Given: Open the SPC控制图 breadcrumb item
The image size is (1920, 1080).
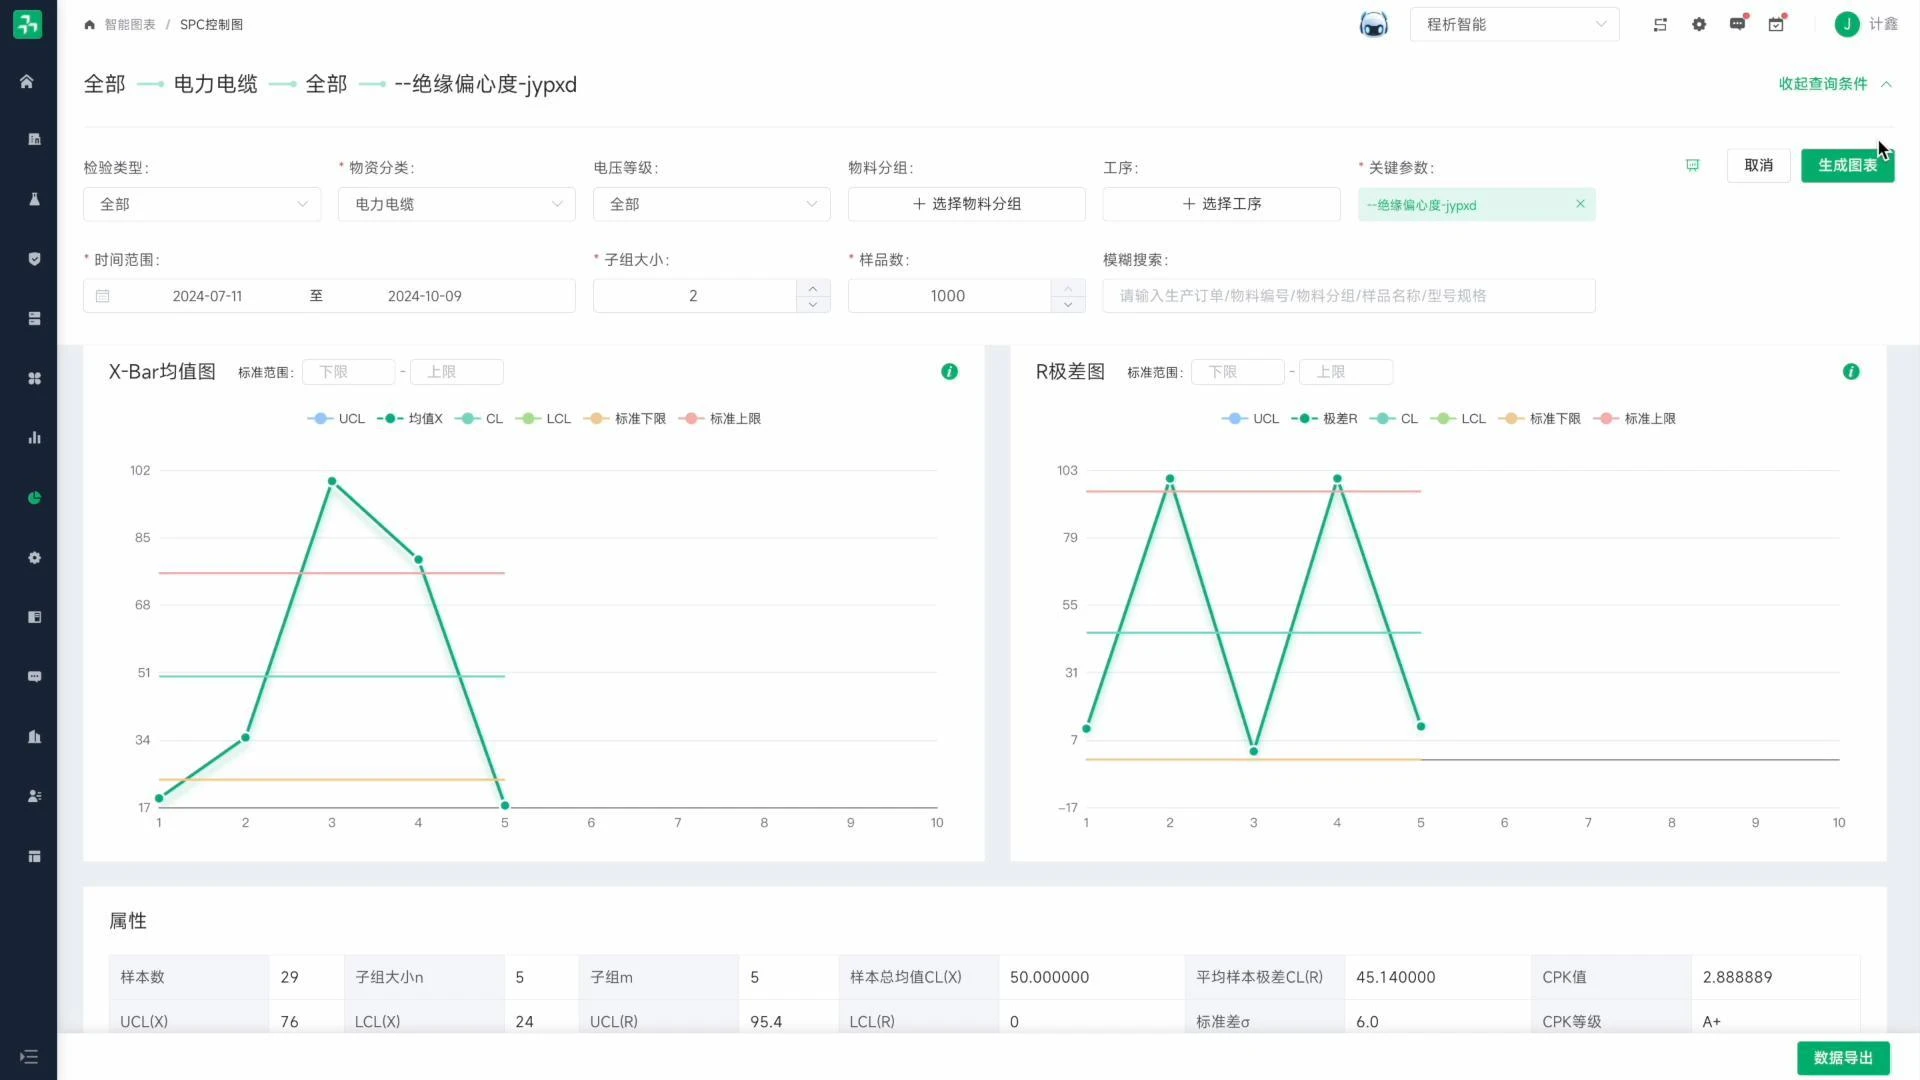Looking at the screenshot, I should coord(210,24).
